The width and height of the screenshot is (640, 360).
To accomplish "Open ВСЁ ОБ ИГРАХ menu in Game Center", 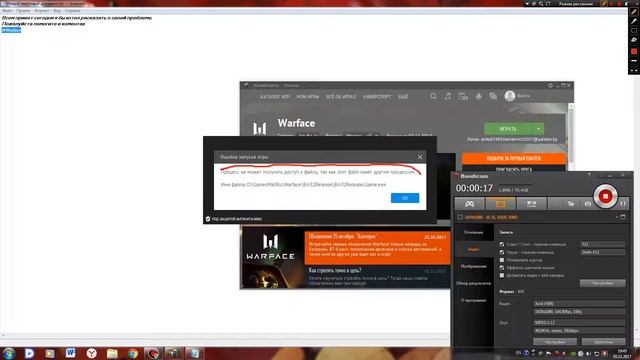I will tap(341, 97).
